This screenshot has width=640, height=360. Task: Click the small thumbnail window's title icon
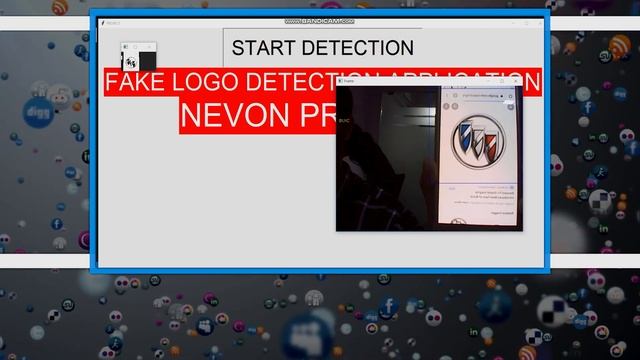[126, 47]
